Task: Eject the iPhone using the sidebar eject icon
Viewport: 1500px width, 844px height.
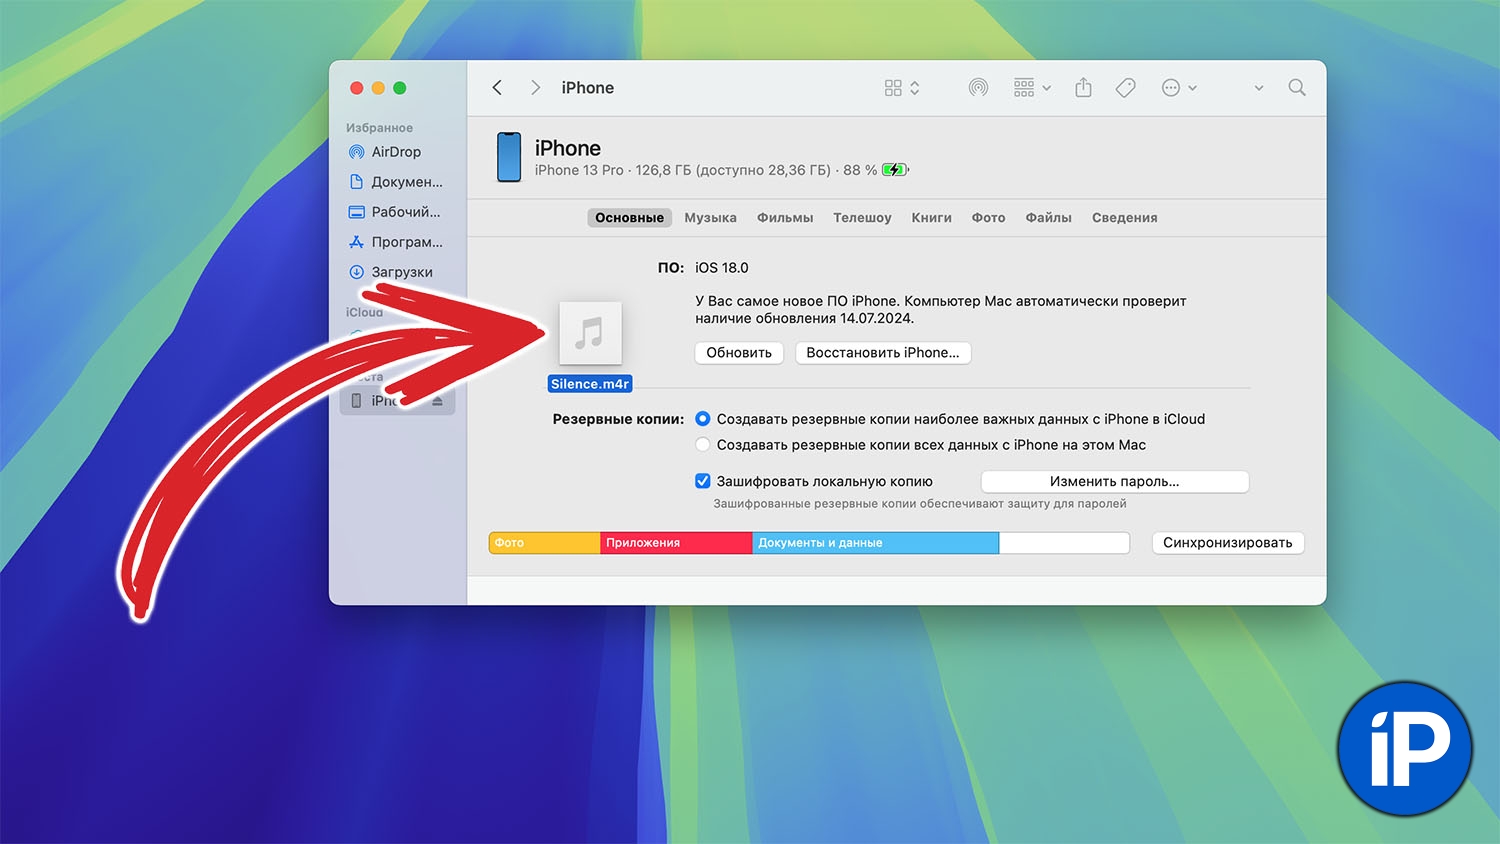Action: (x=437, y=401)
